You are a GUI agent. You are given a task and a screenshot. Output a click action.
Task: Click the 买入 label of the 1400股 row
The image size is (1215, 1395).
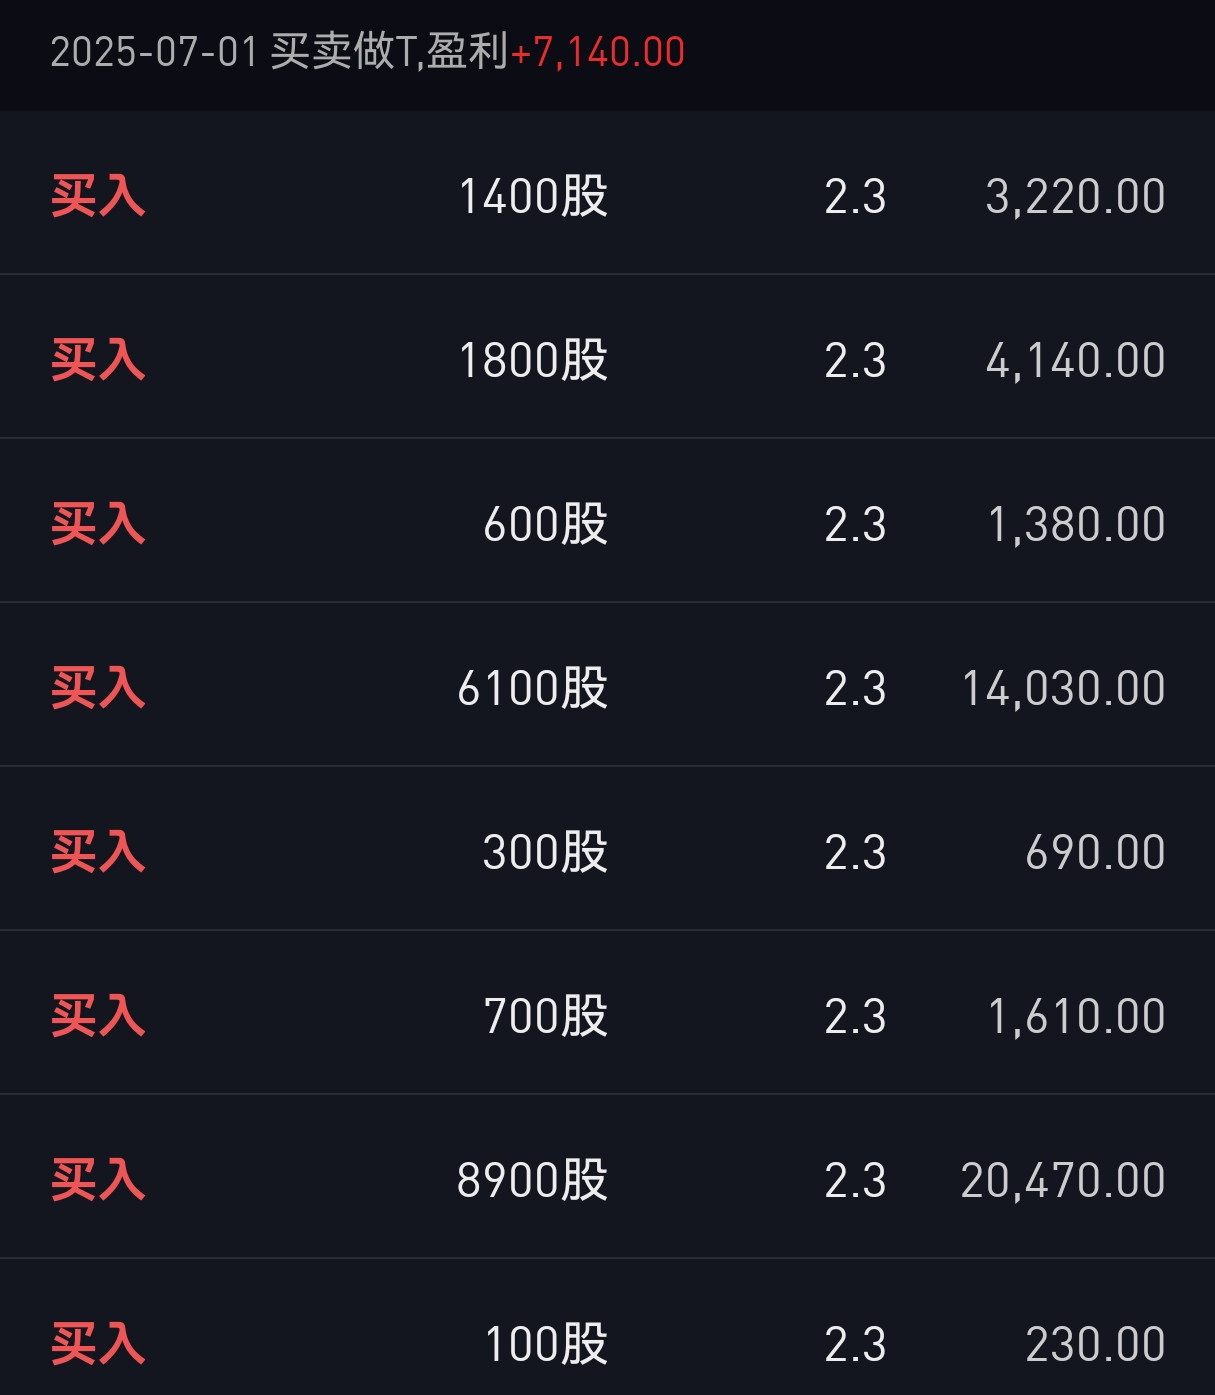[98, 196]
